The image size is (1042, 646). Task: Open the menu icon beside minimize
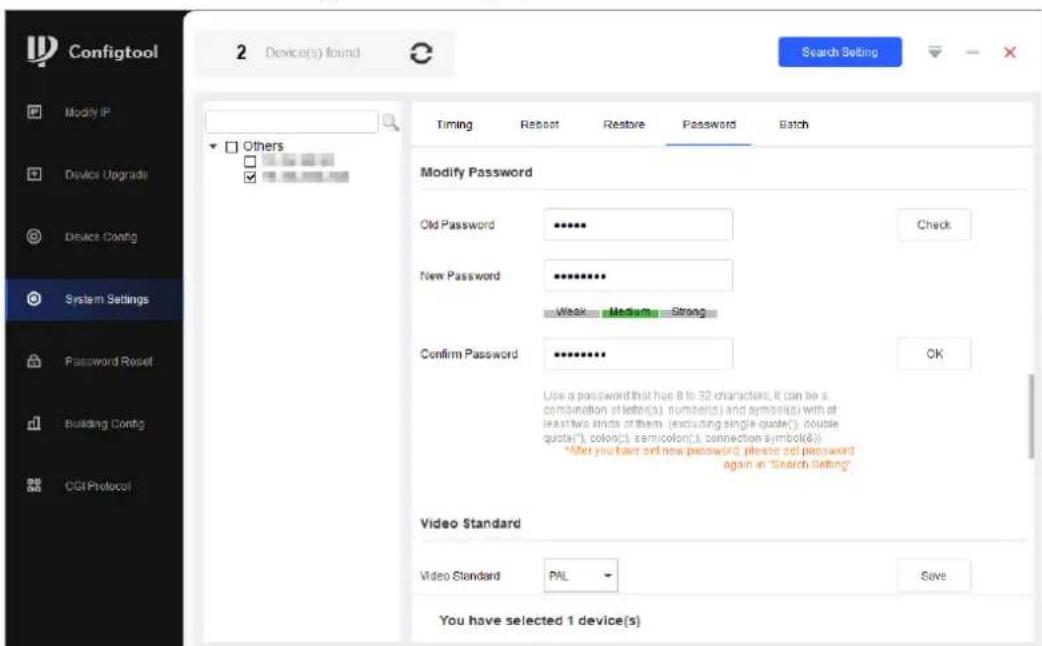point(935,52)
